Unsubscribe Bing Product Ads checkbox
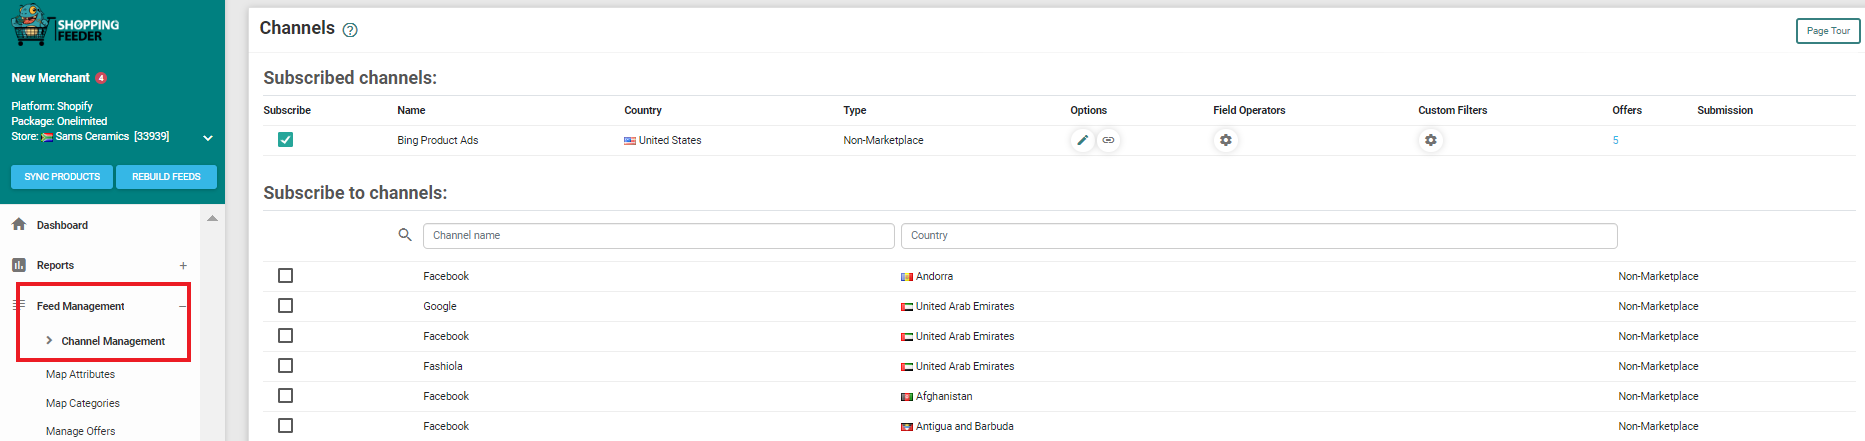The image size is (1865, 441). tap(285, 140)
